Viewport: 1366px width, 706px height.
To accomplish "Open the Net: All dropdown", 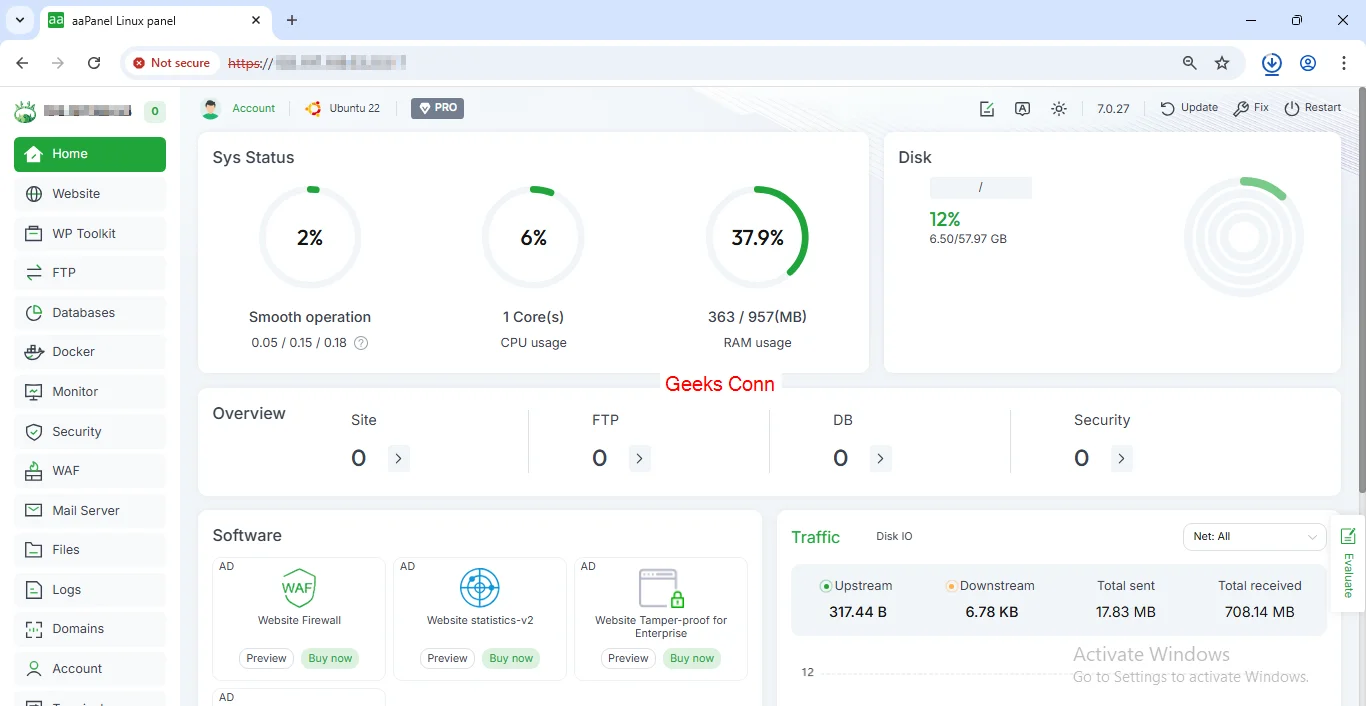I will pos(1255,537).
